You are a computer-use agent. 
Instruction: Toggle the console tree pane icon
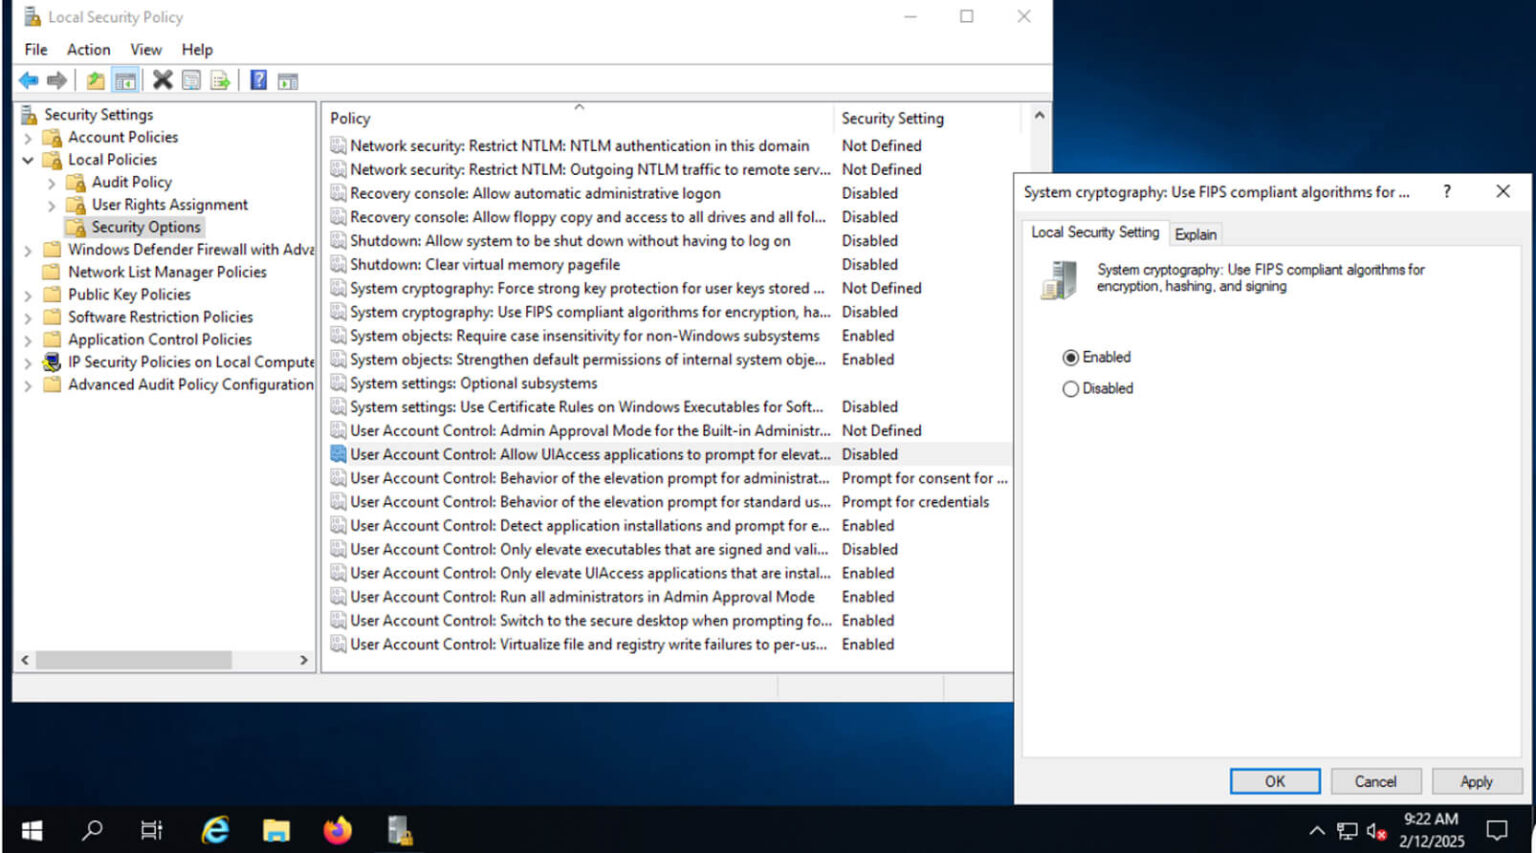tap(126, 80)
